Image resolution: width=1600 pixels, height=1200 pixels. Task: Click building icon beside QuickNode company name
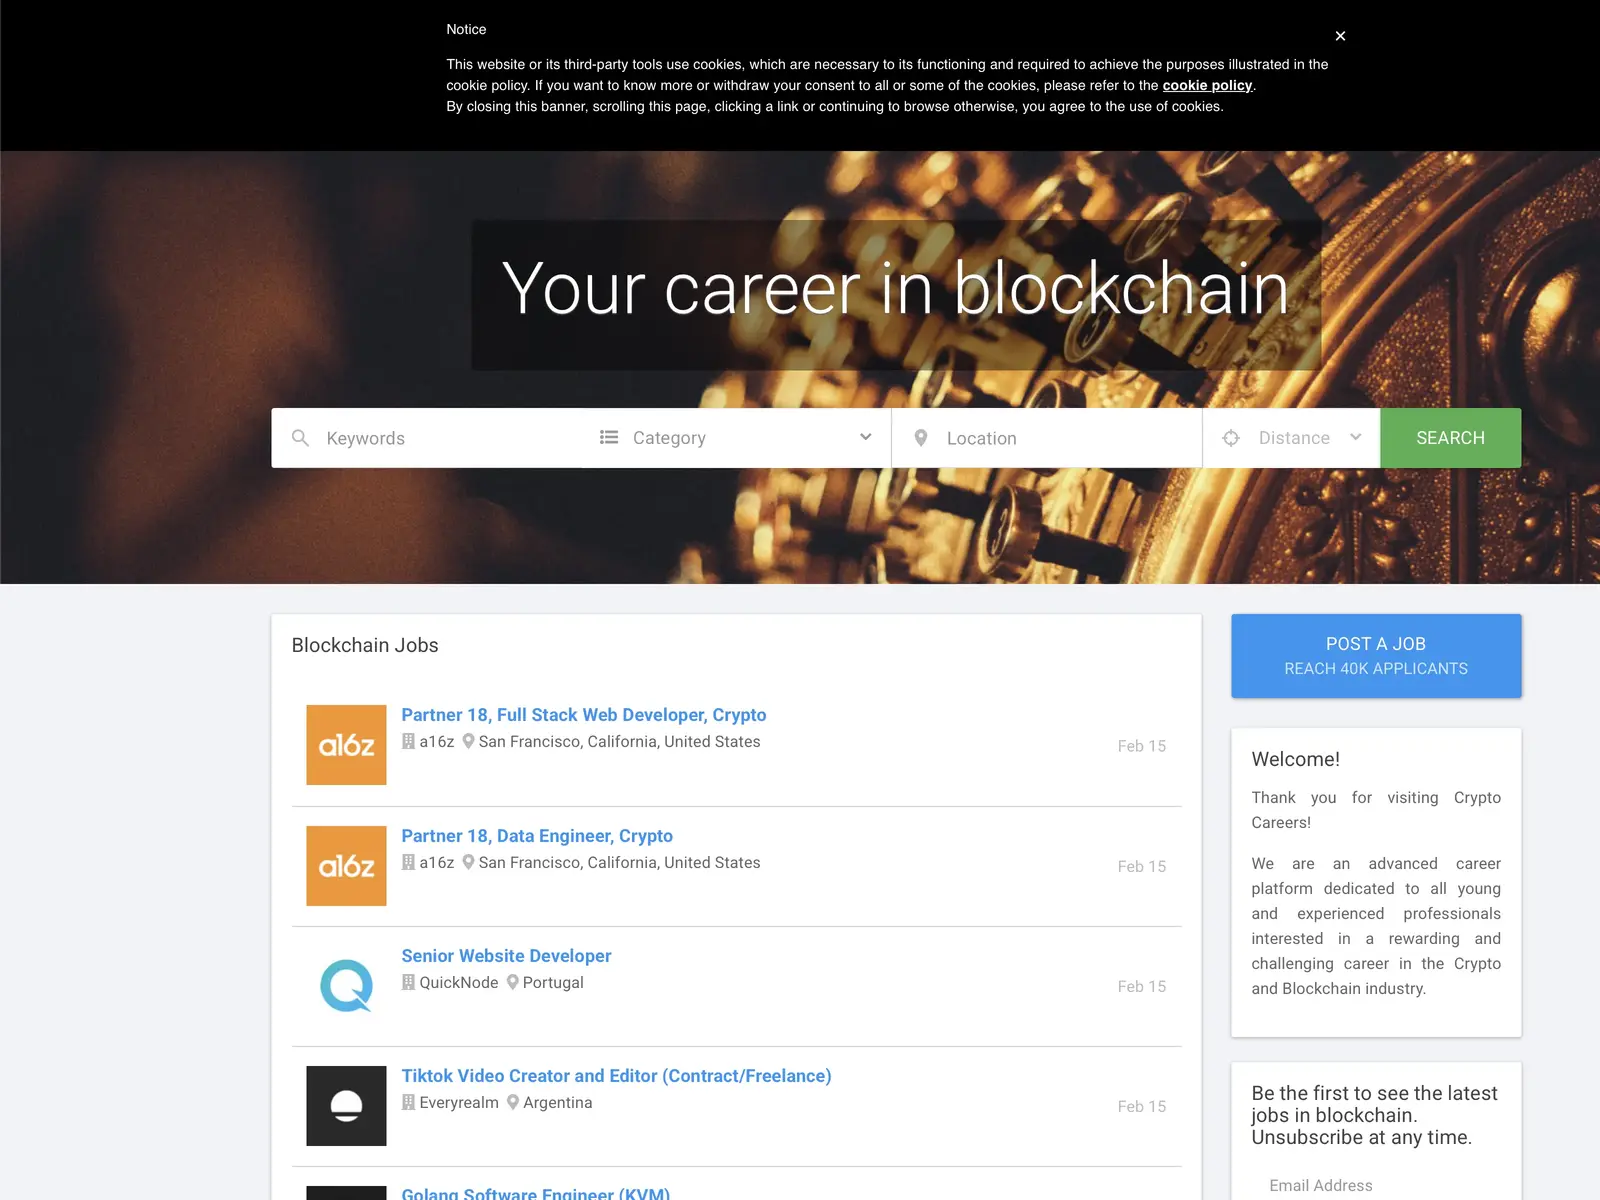tap(408, 982)
